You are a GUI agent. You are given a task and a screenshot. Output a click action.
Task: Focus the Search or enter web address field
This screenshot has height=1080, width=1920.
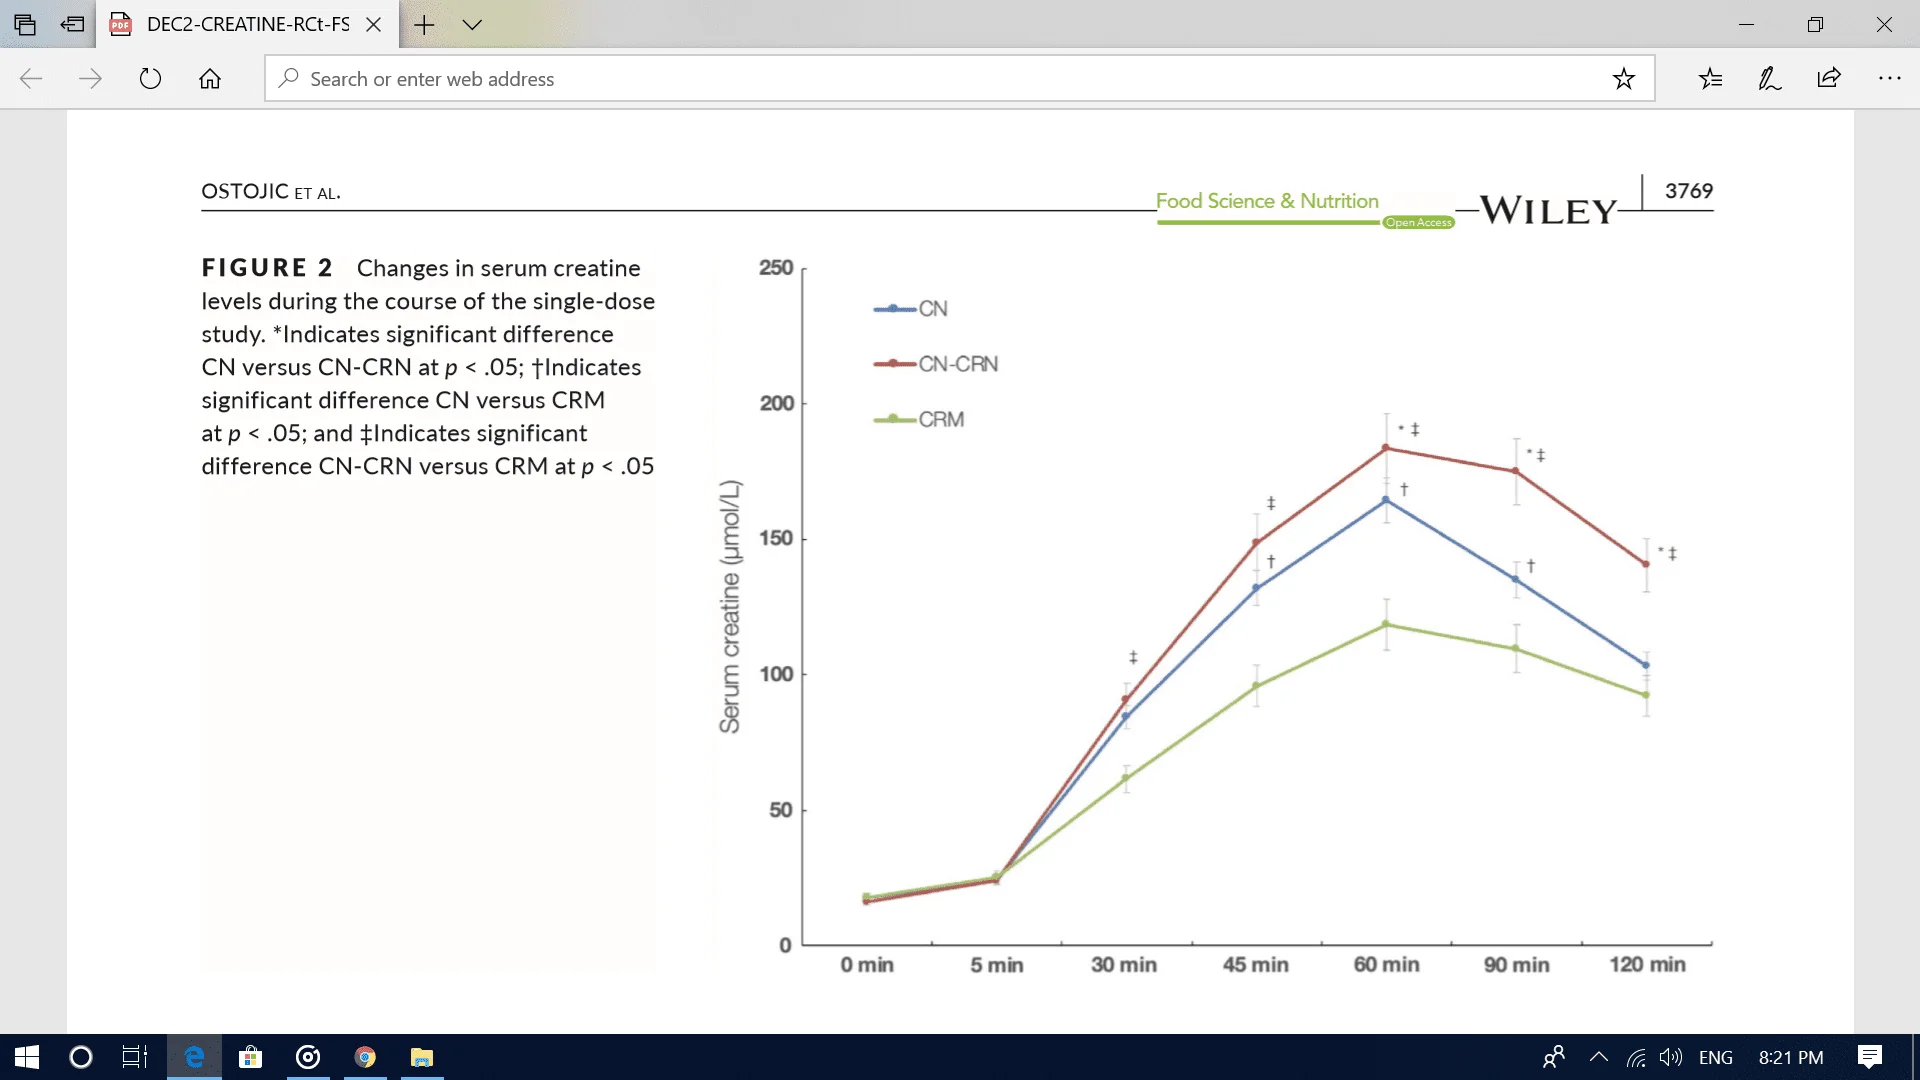tap(959, 78)
